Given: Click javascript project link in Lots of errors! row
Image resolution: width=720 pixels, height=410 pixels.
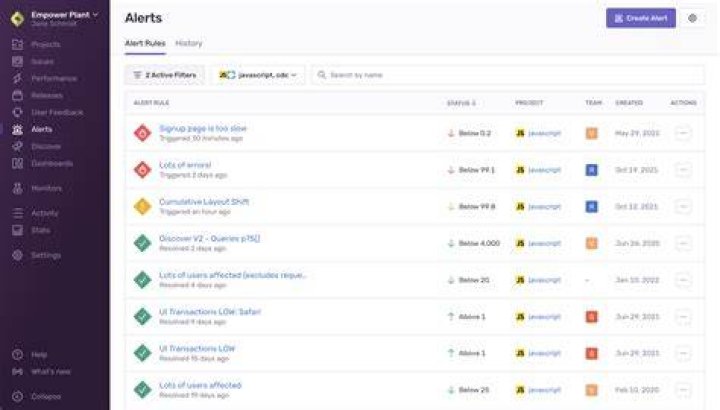Looking at the screenshot, I should [544, 170].
